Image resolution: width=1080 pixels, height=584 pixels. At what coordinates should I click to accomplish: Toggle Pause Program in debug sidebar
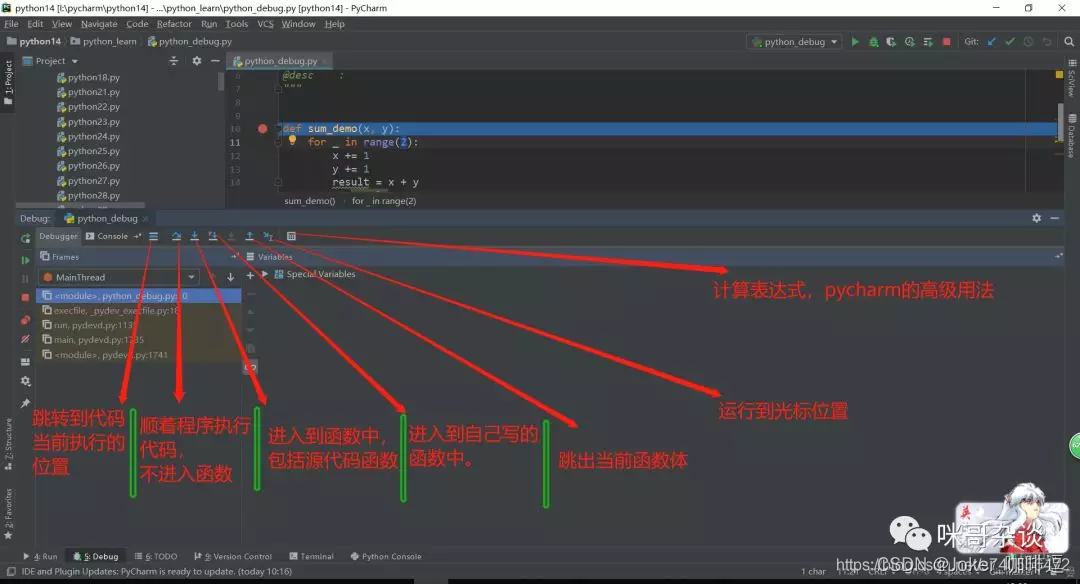(24, 277)
